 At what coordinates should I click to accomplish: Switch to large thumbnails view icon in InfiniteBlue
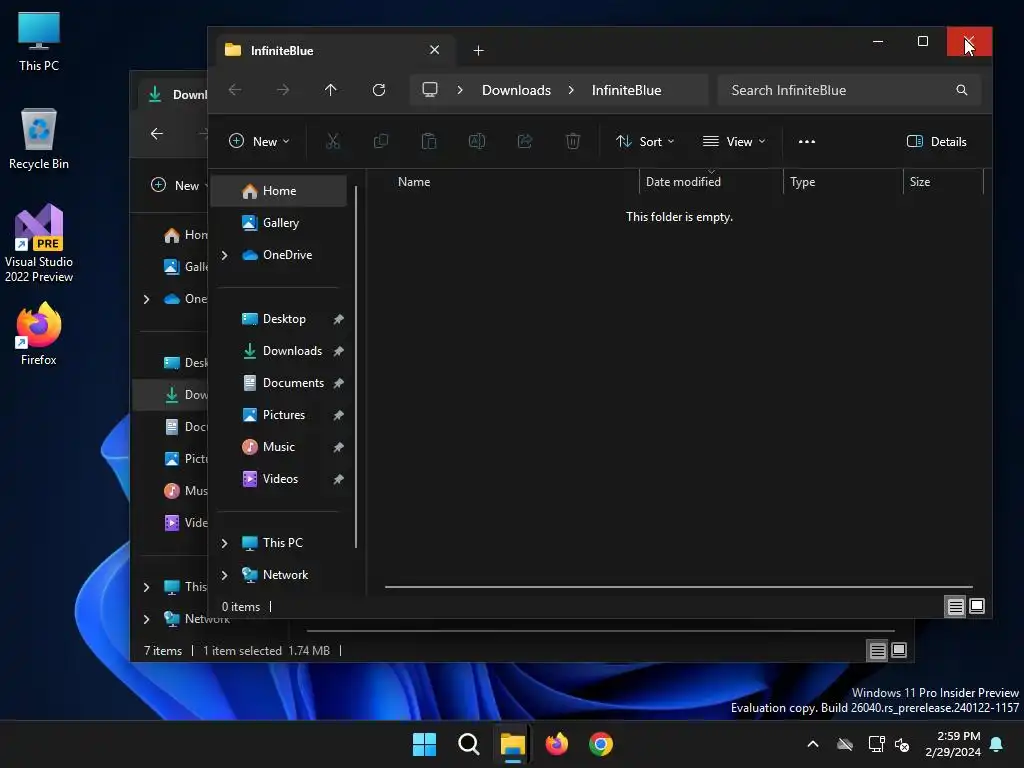click(x=977, y=606)
